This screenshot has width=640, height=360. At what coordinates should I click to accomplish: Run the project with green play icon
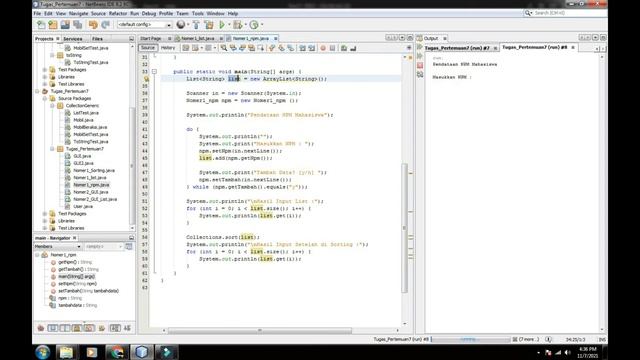(x=222, y=24)
